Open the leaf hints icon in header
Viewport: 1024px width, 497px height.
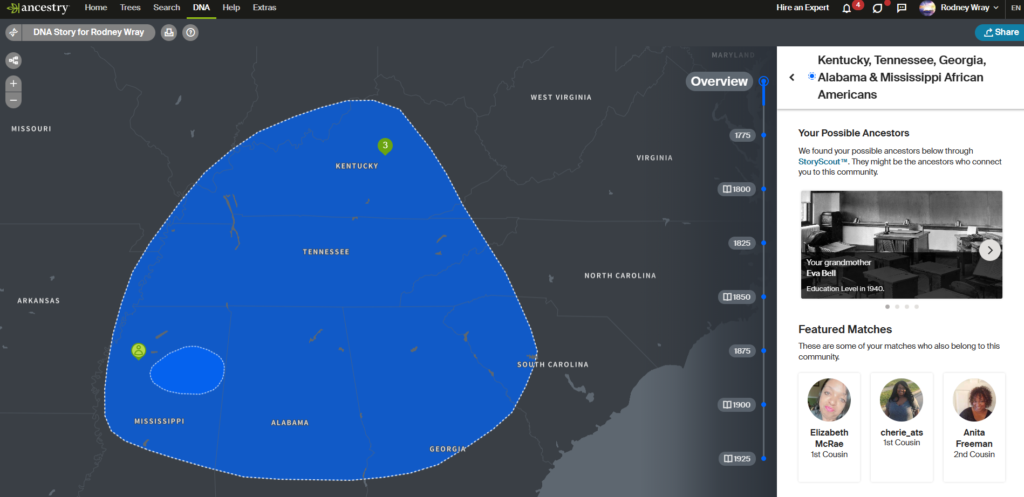877,8
